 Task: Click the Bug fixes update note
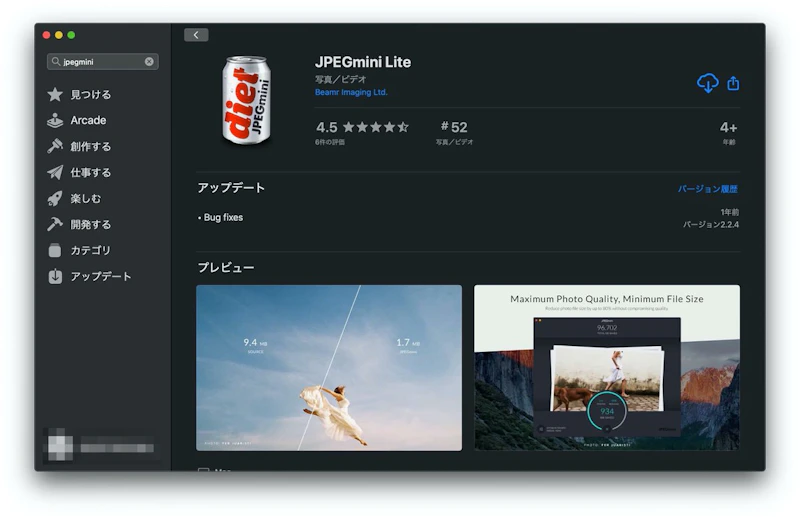[x=220, y=217]
